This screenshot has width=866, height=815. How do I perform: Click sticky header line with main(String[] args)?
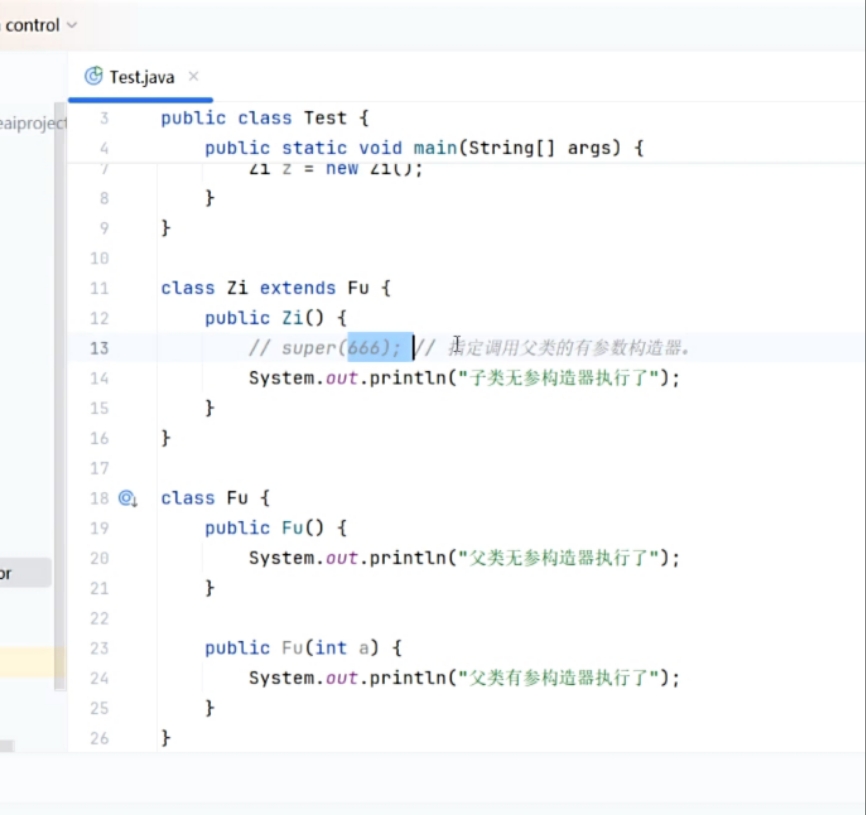point(424,148)
